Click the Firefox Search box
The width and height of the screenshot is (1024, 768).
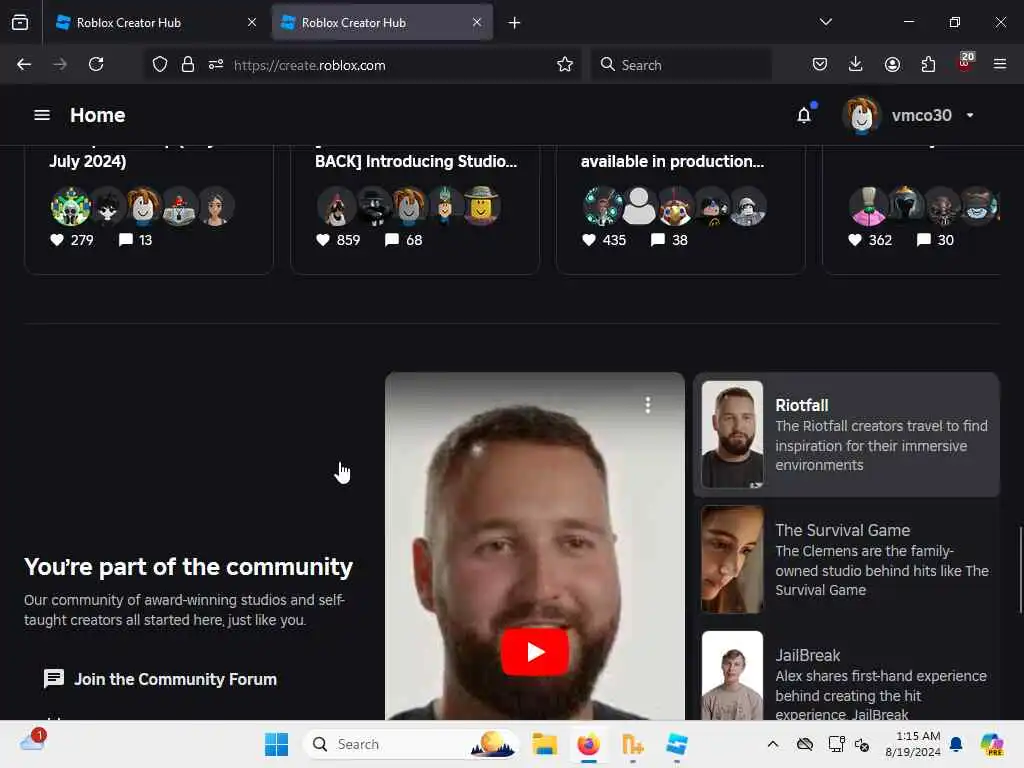pyautogui.click(x=681, y=65)
